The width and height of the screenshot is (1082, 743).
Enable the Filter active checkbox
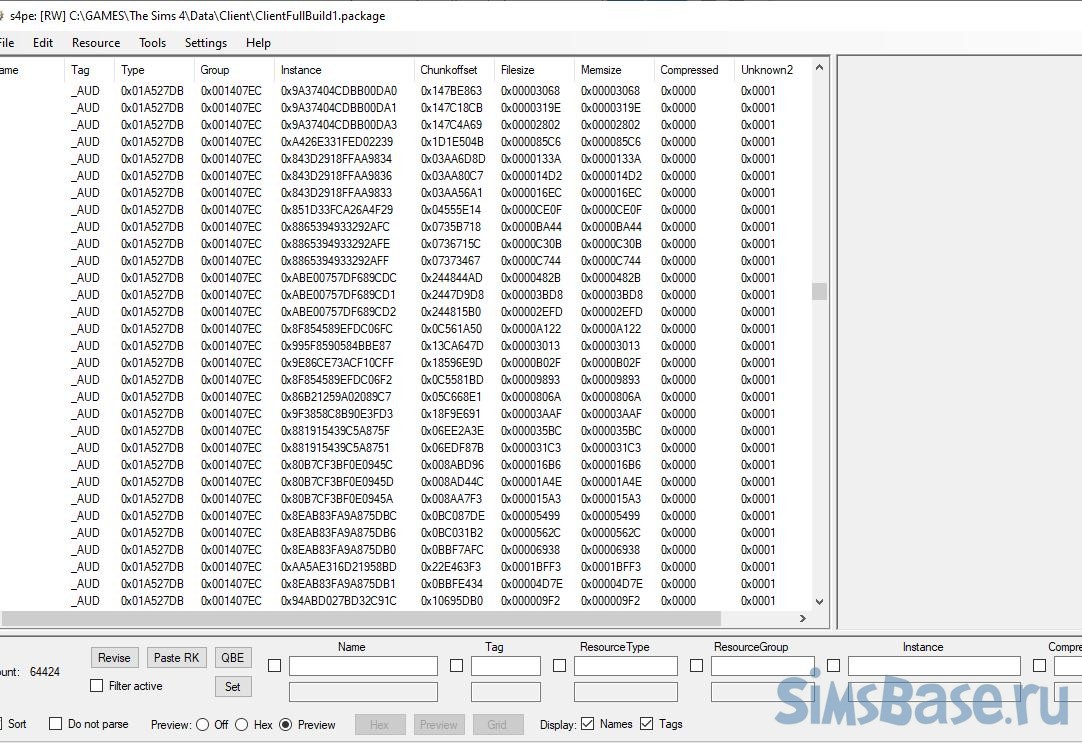97,686
